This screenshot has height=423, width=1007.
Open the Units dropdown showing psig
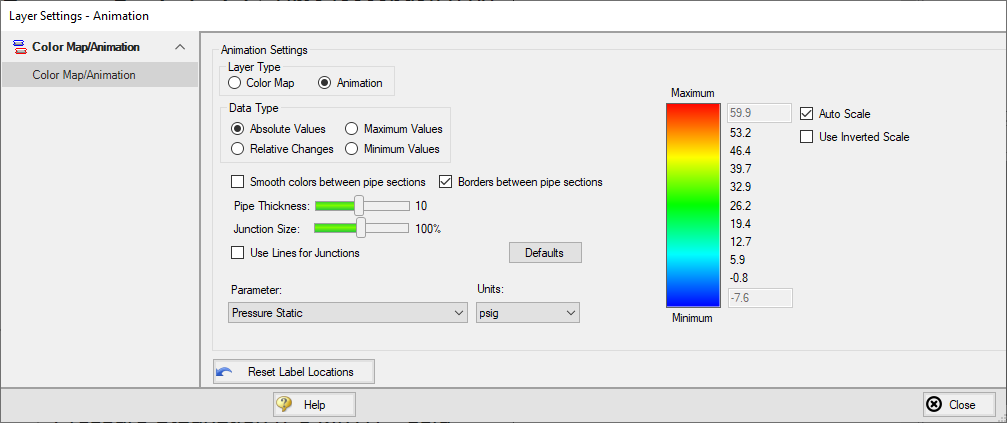(528, 313)
